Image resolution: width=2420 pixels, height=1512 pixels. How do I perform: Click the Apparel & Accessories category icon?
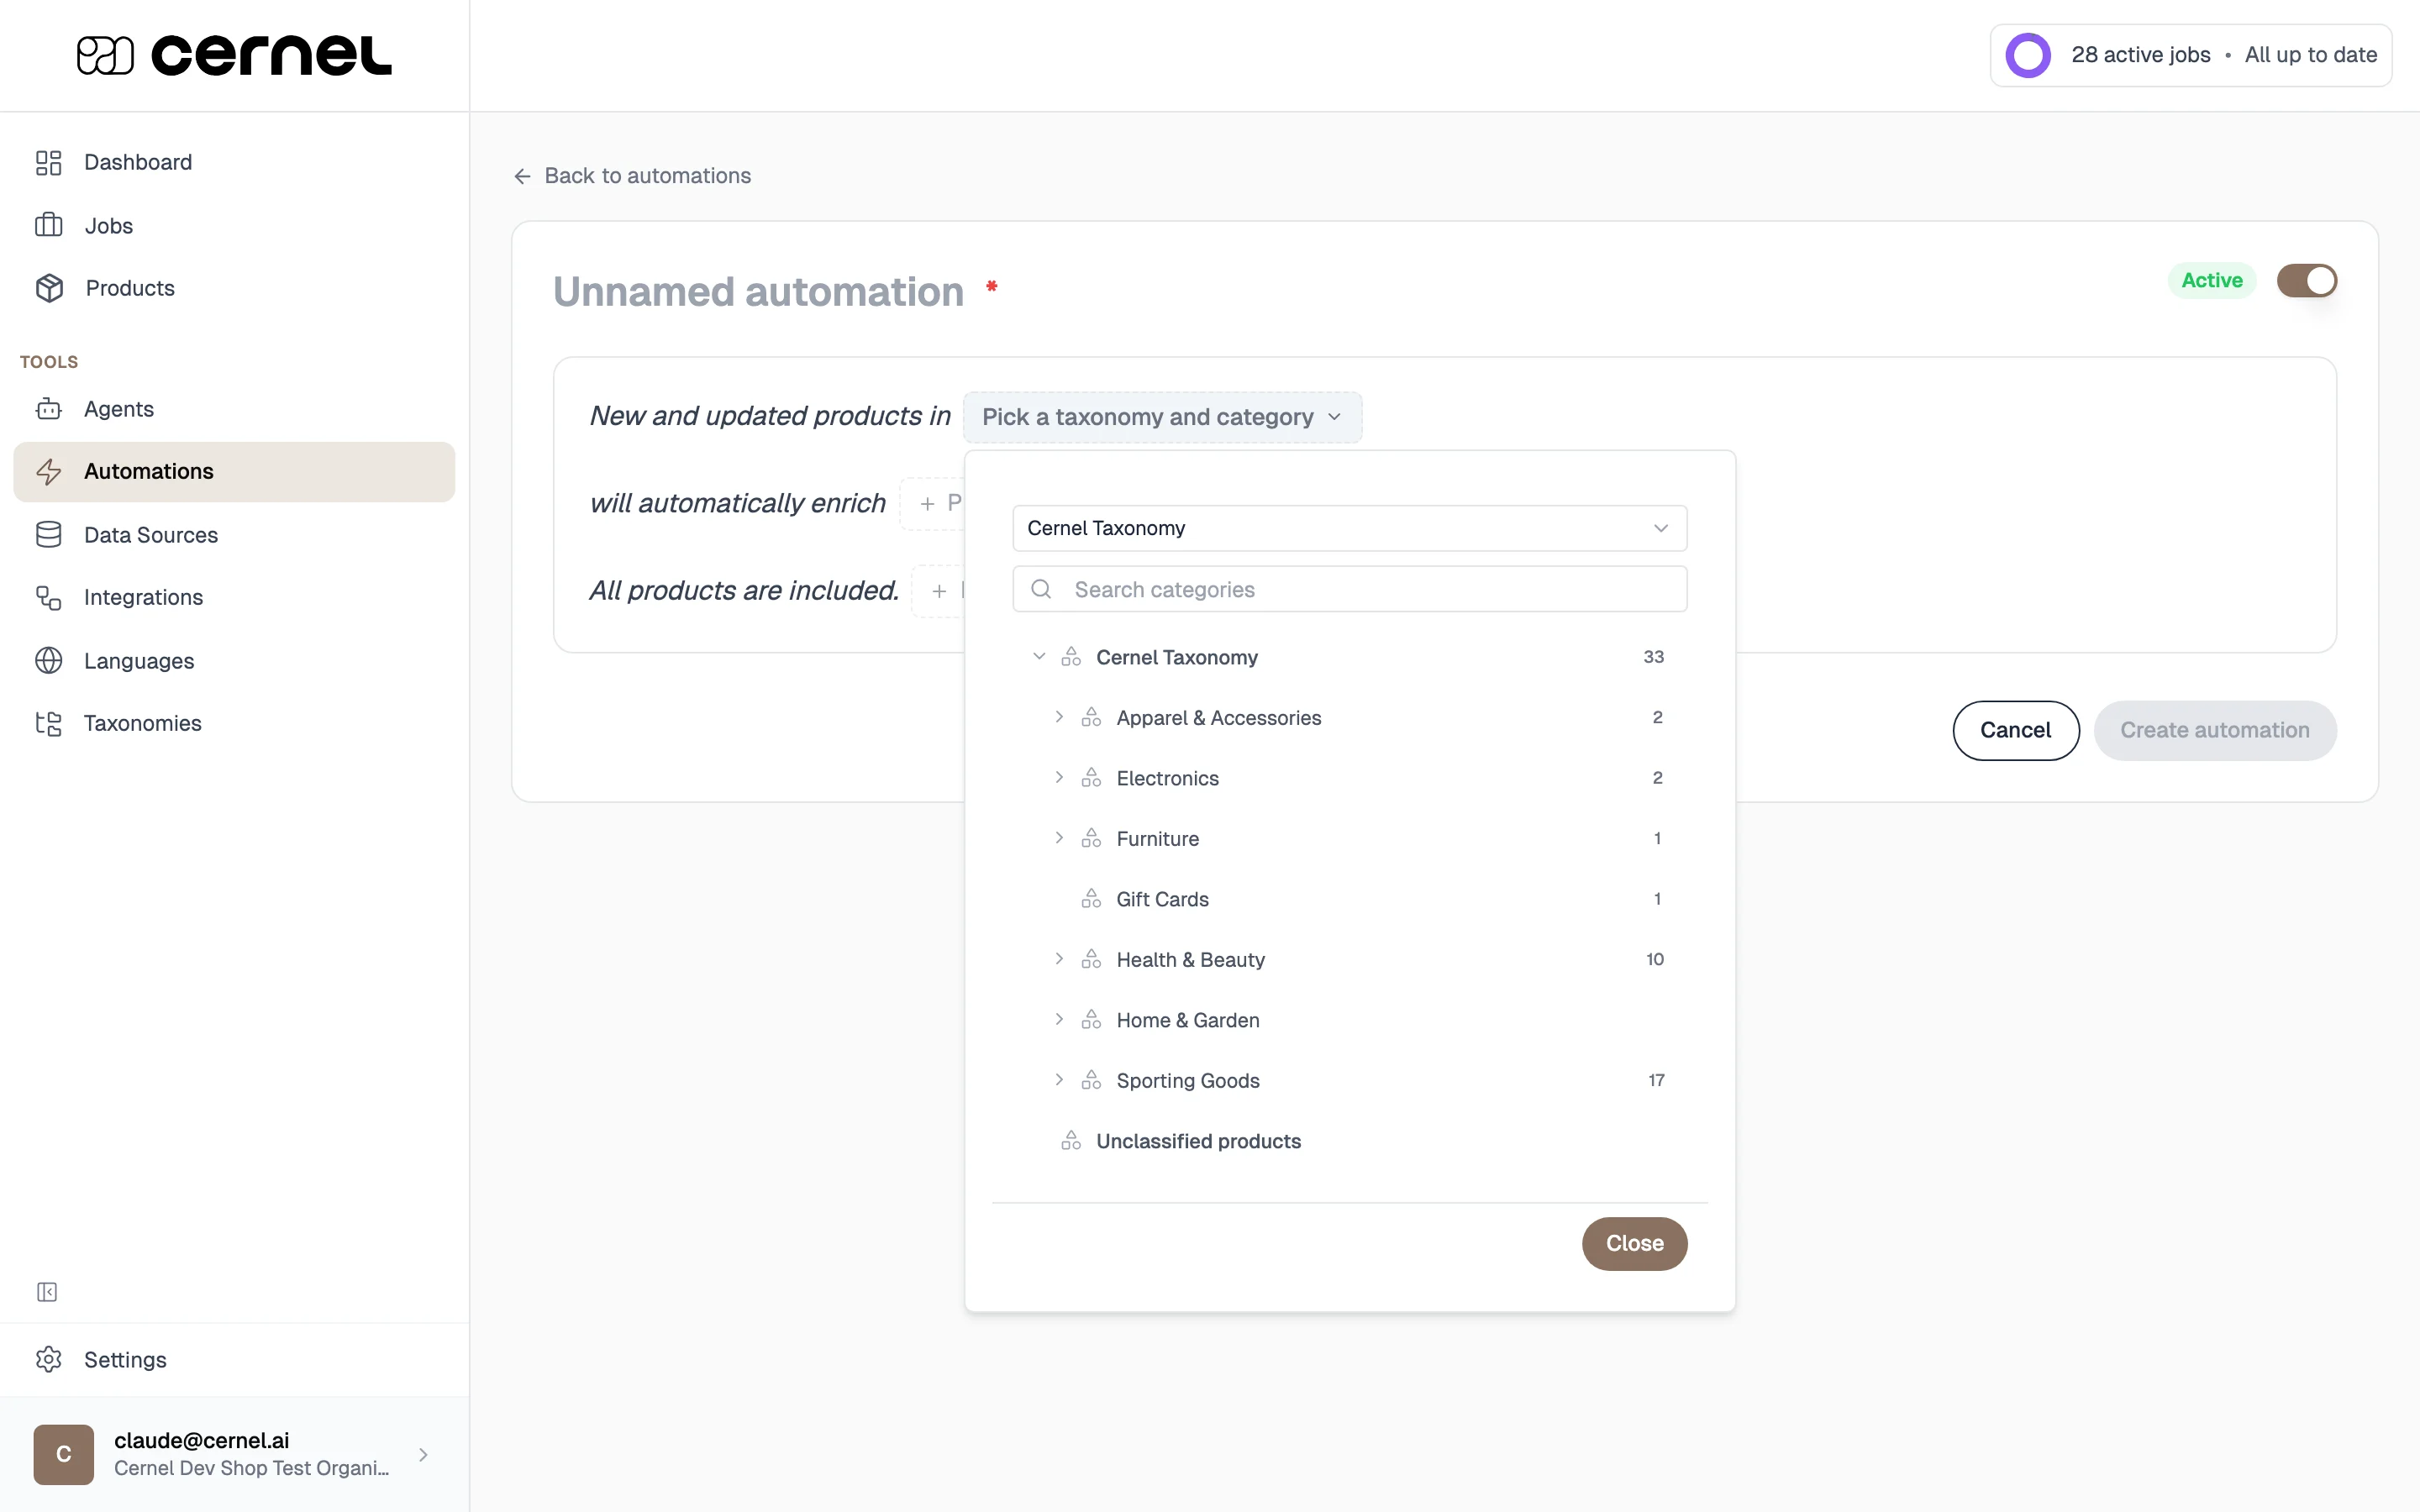point(1091,717)
